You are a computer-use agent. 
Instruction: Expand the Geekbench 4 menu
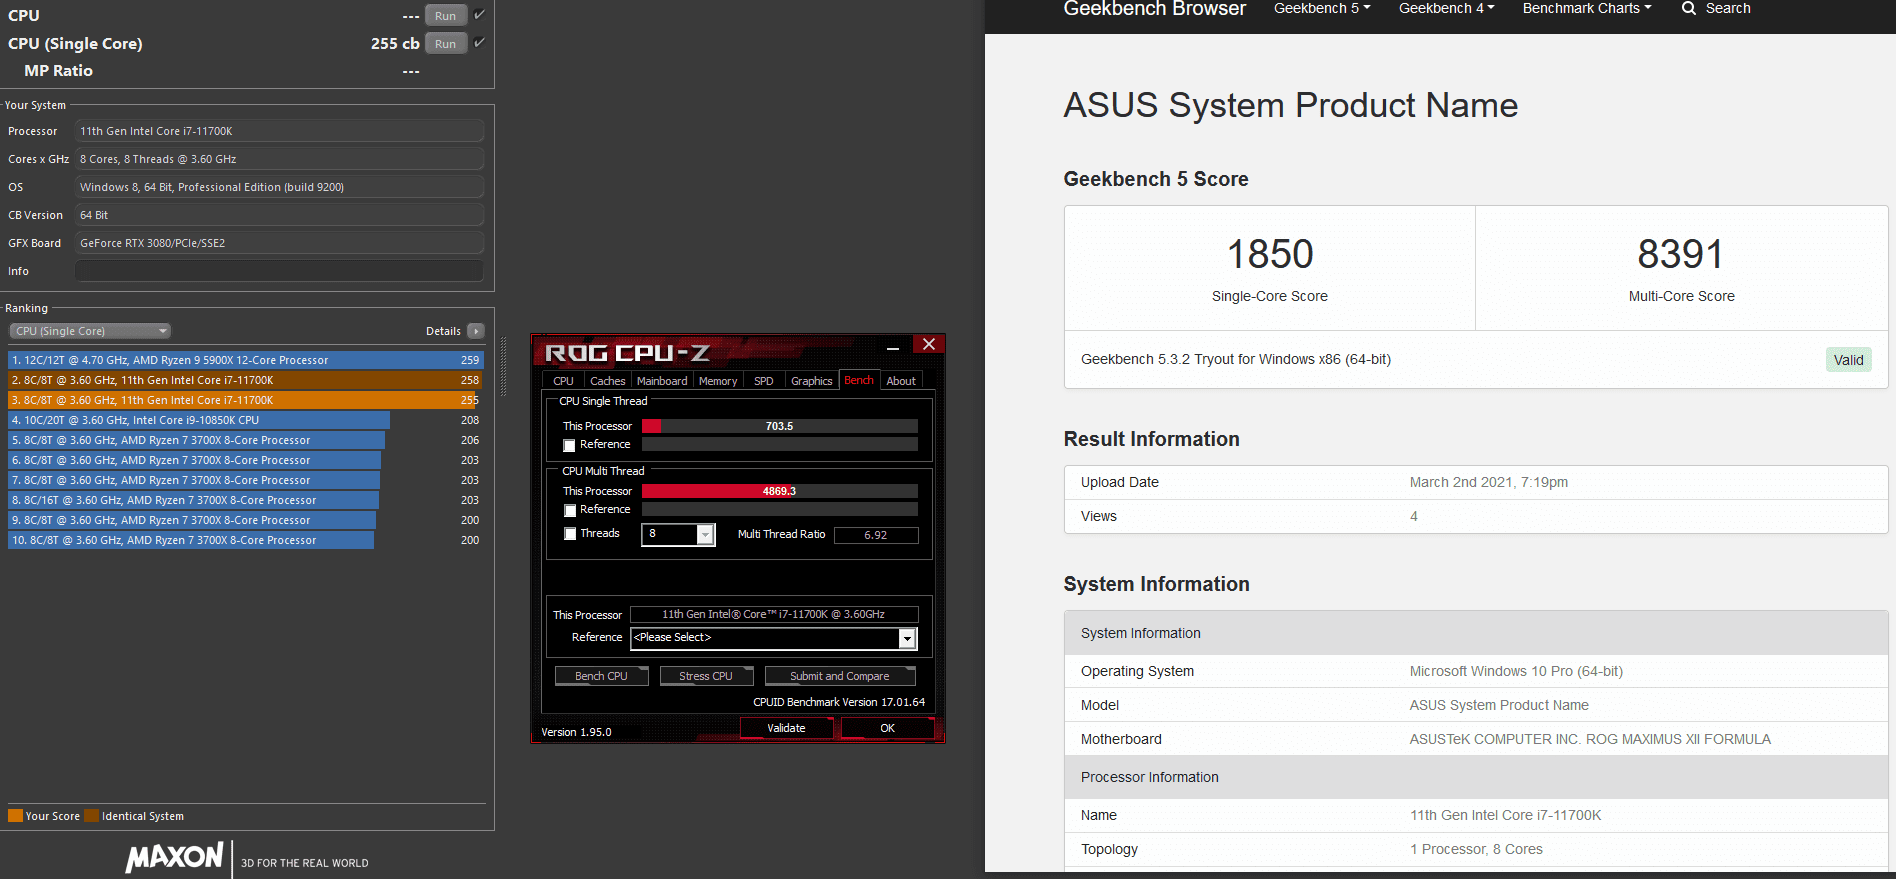tap(1447, 8)
